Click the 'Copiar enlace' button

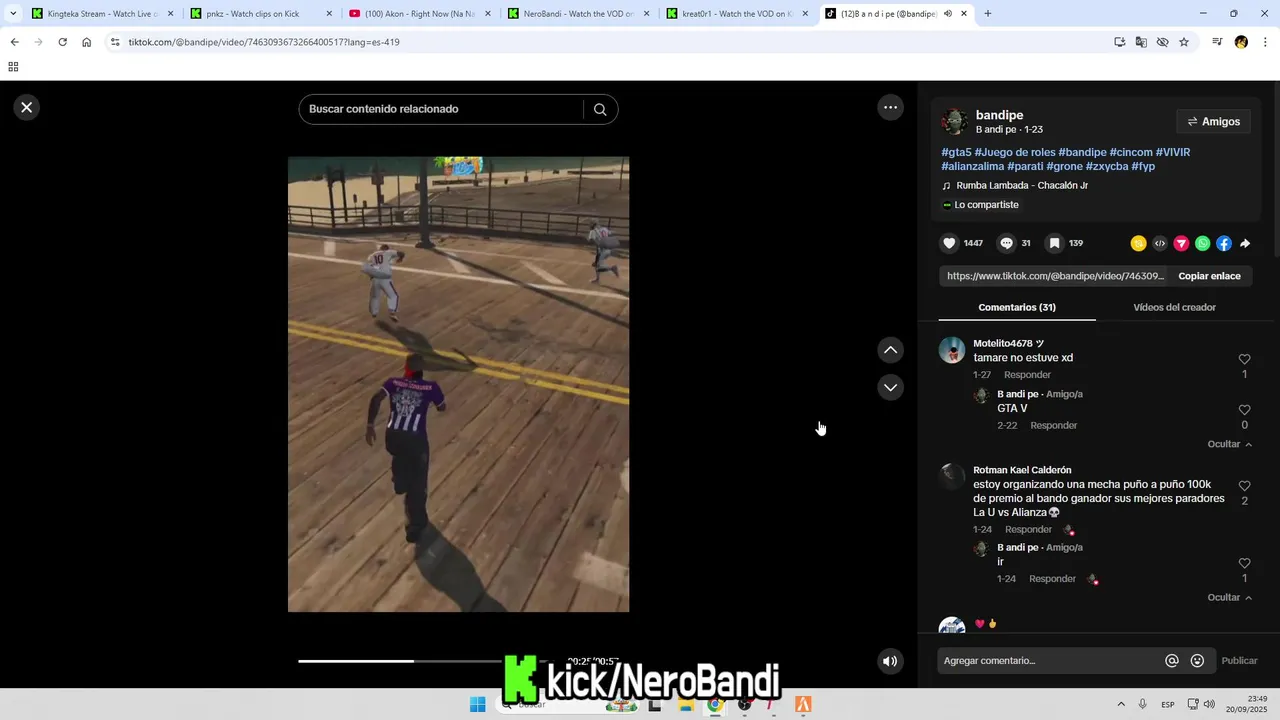coord(1209,276)
